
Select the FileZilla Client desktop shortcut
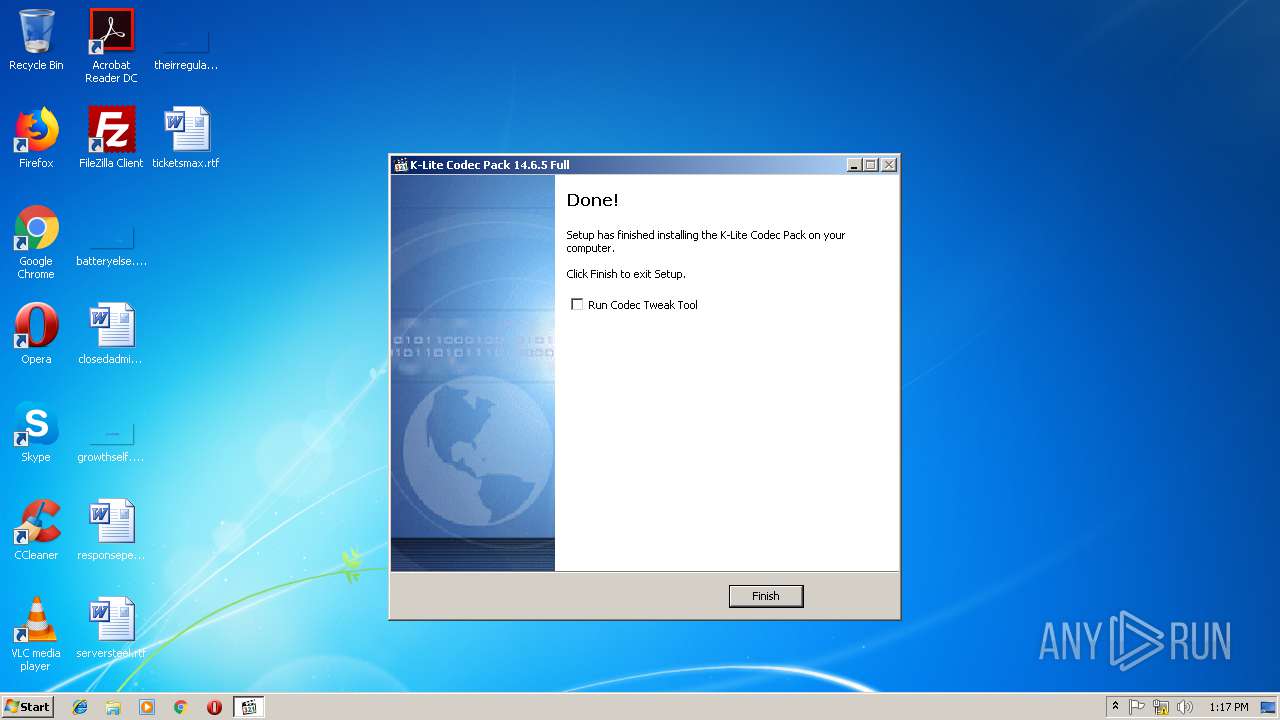tap(111, 138)
